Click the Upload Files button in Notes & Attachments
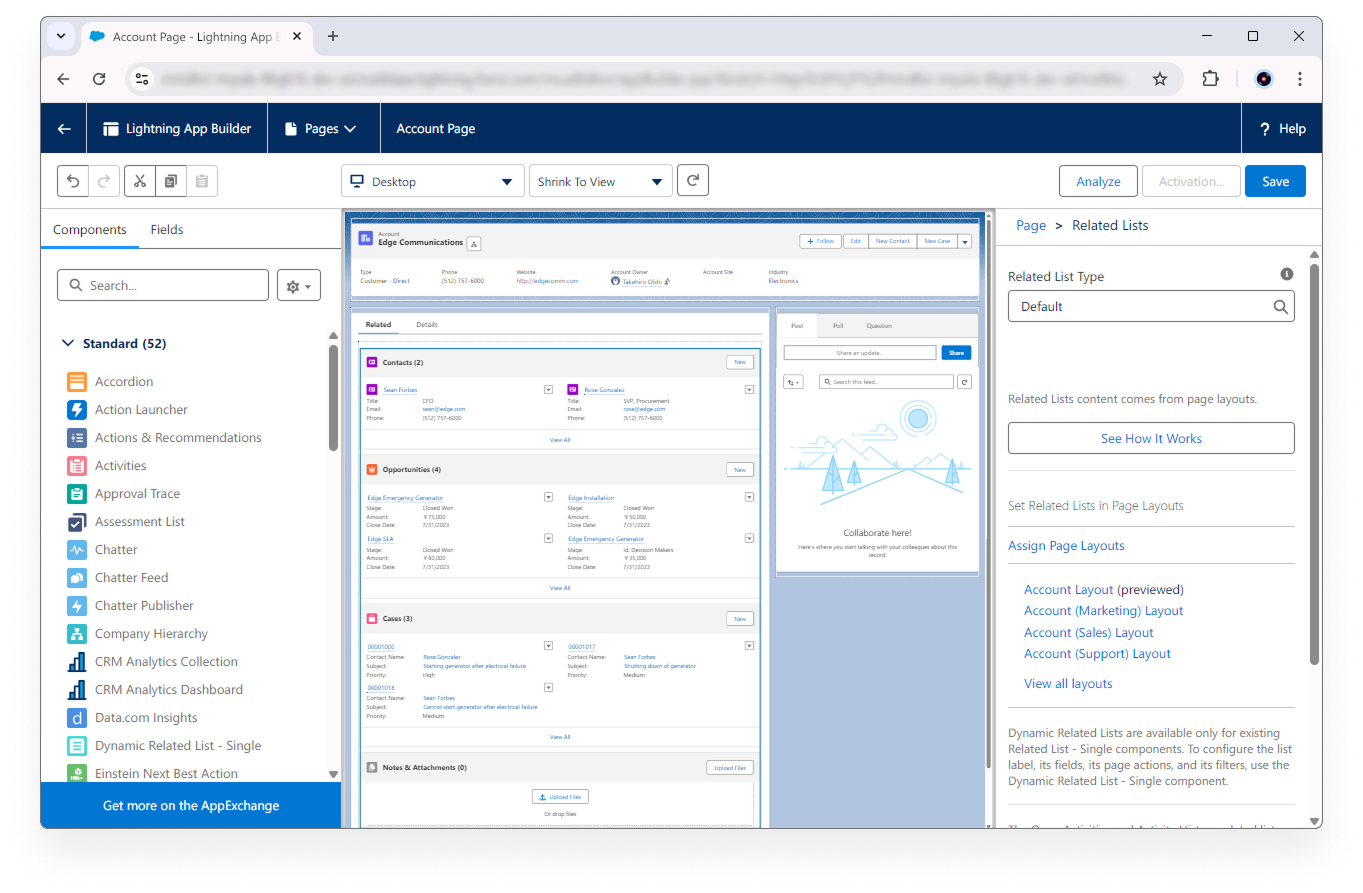The image size is (1363, 893). (730, 767)
